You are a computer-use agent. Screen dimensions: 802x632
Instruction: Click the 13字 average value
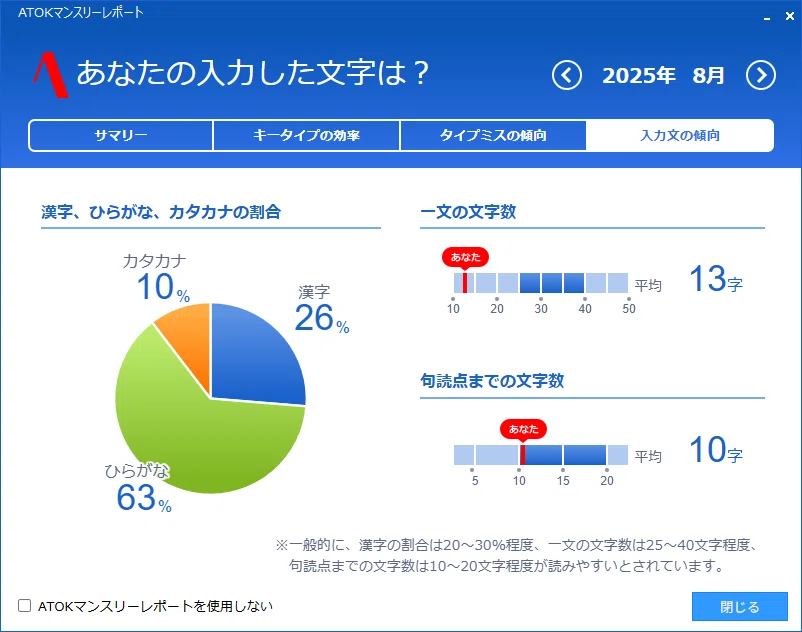(716, 279)
